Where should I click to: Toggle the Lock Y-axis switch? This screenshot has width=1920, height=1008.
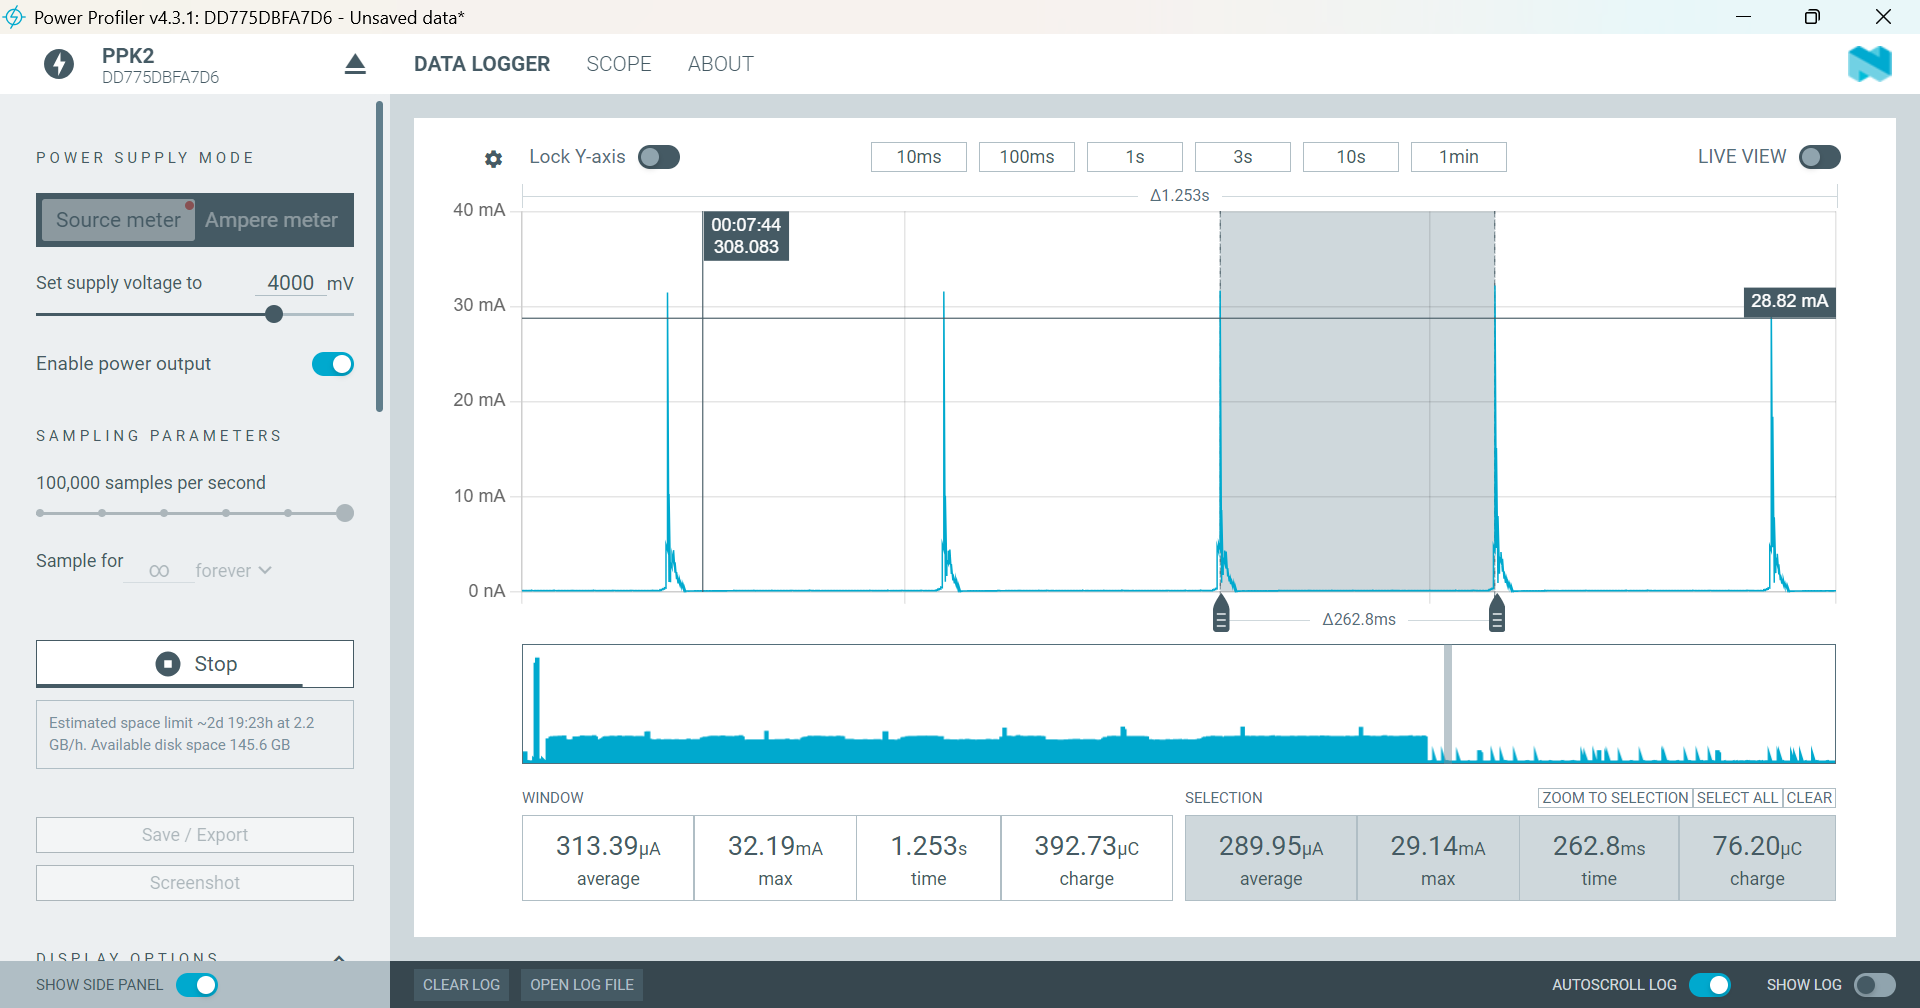point(659,157)
